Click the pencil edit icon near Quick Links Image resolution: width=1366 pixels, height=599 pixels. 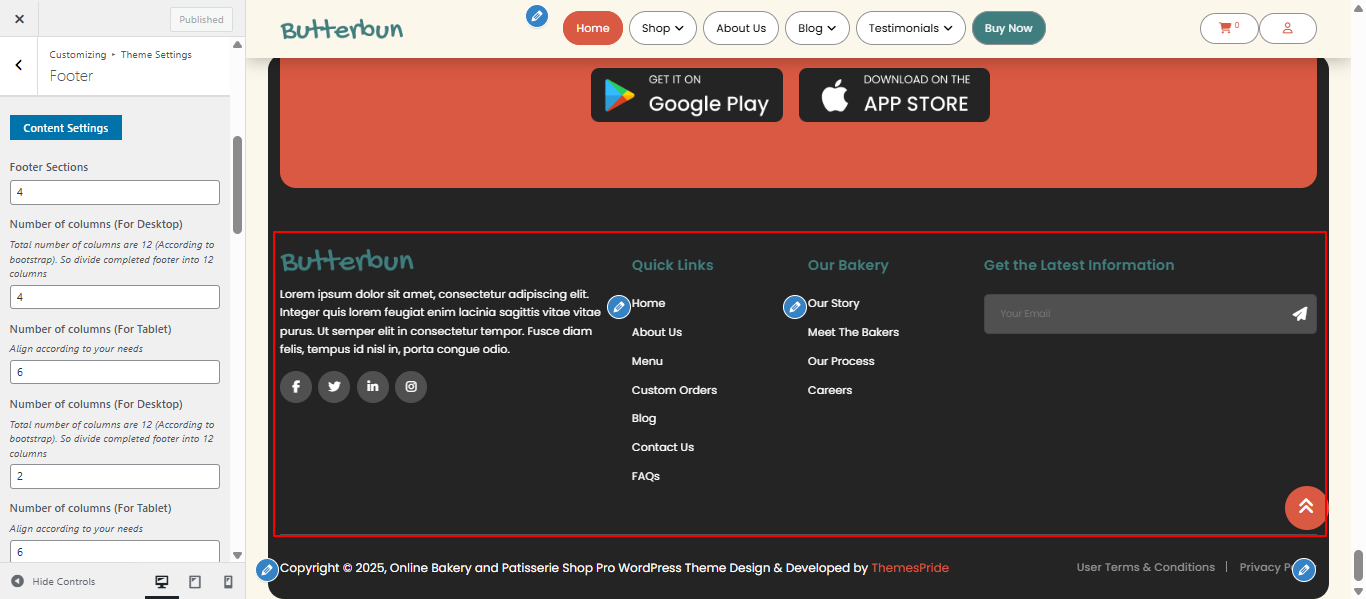[x=618, y=307]
